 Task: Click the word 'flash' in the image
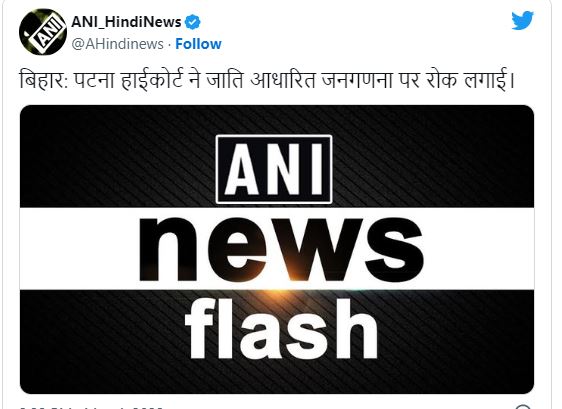click(281, 329)
